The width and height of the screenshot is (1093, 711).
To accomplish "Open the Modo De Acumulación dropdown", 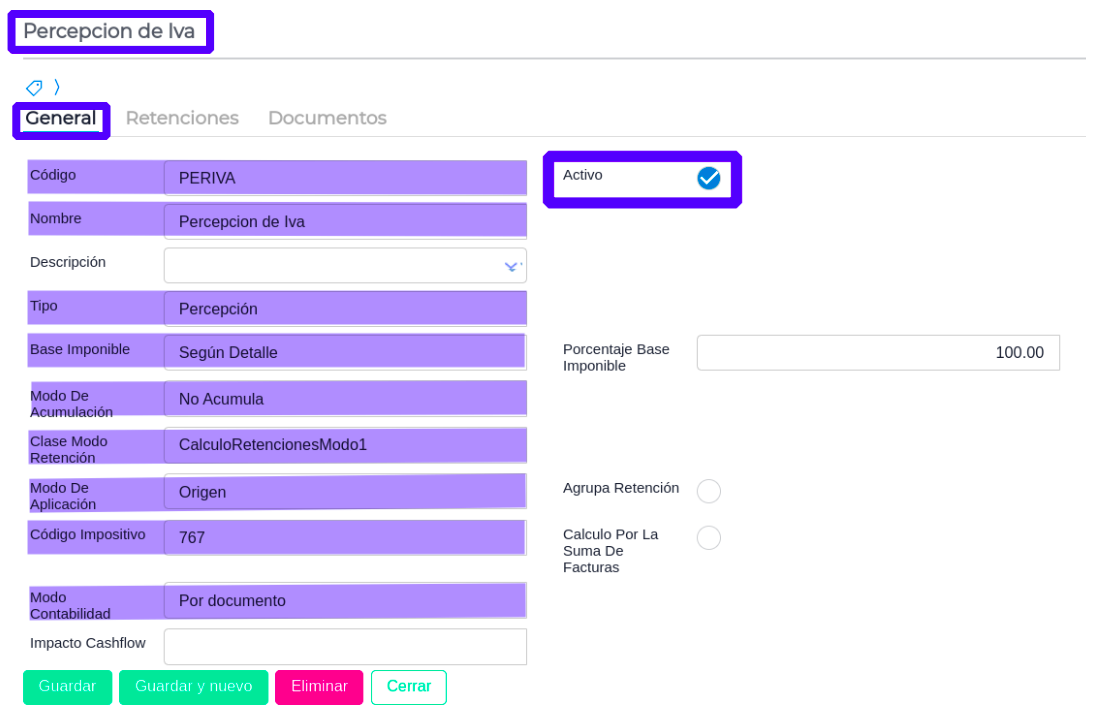I will (x=345, y=399).
